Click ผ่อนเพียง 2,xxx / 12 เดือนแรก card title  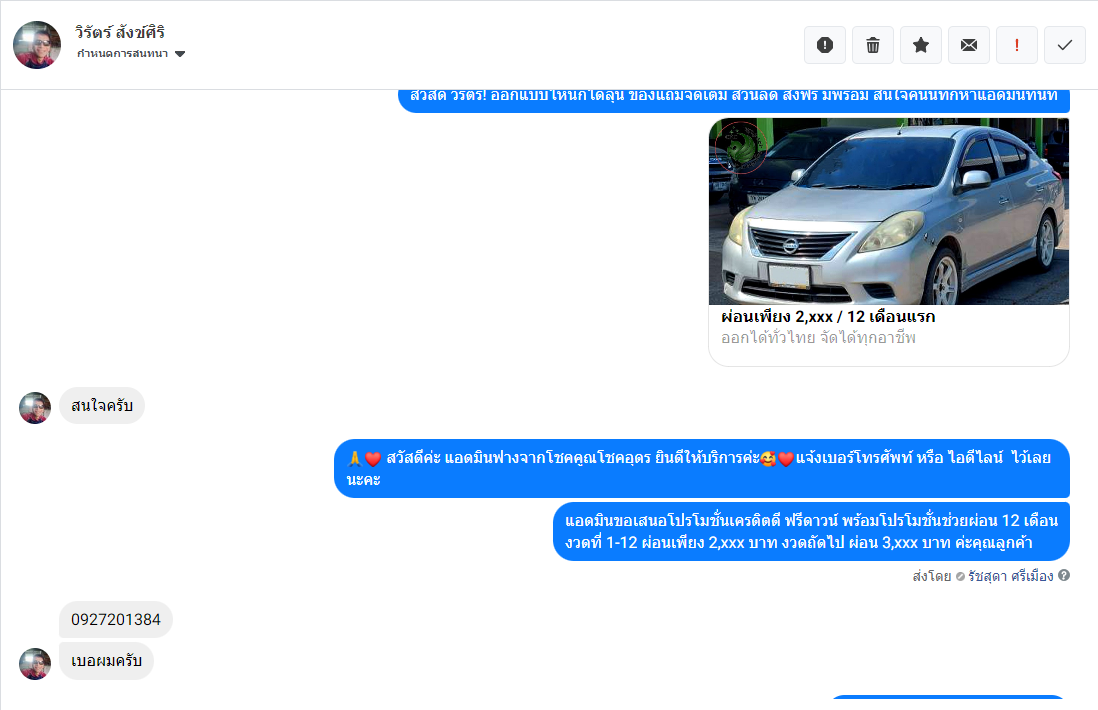[828, 316]
